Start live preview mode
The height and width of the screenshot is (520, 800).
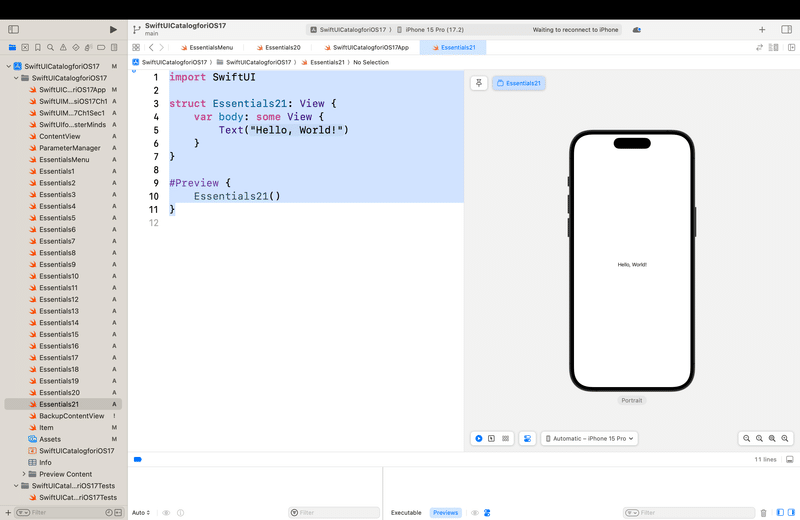pos(479,438)
